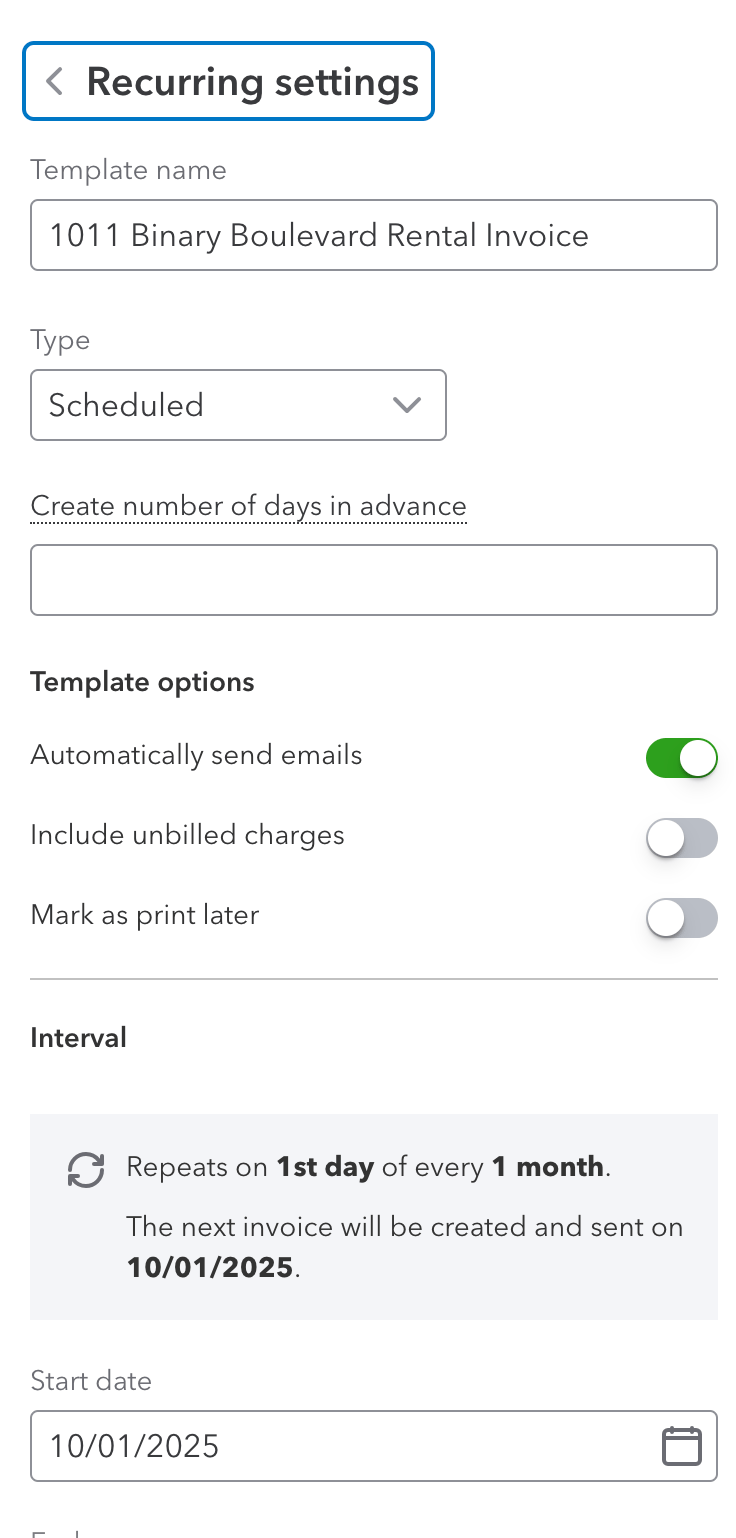736x1538 pixels.
Task: Click the repeat arrows icon in Interval box
Action: 86,1169
